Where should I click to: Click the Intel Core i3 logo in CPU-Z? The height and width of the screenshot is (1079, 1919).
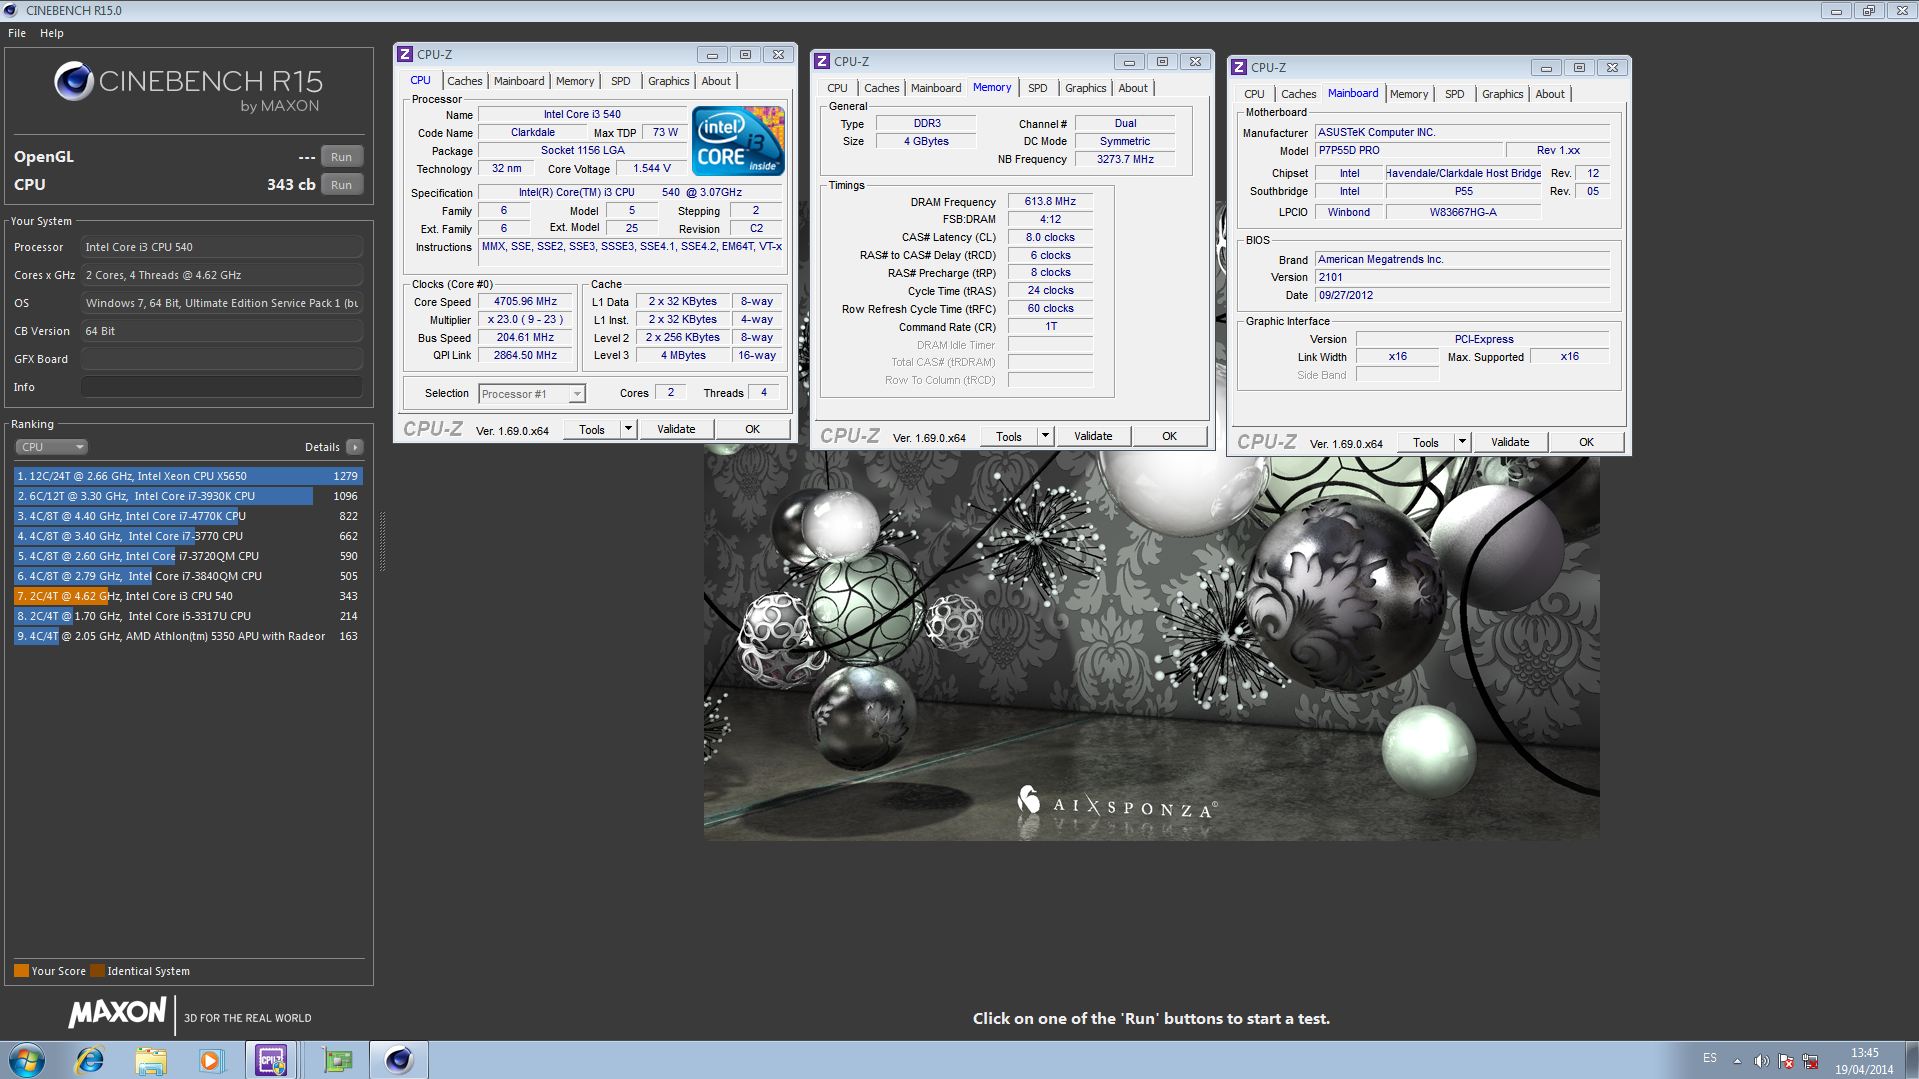coord(738,141)
